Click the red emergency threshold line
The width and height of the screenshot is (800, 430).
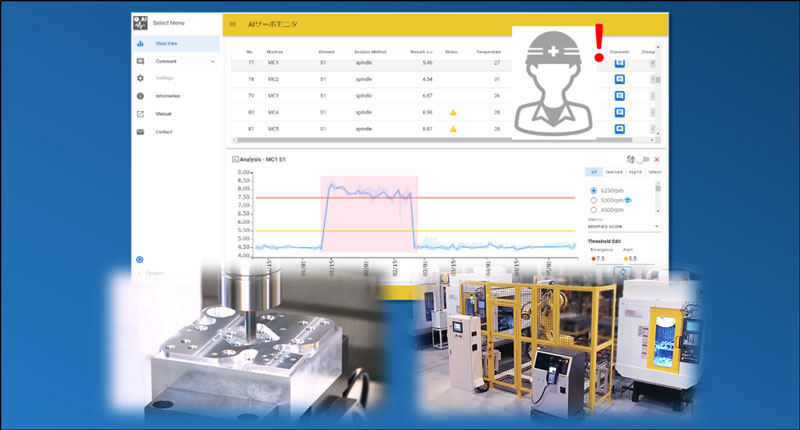pyautogui.click(x=415, y=197)
